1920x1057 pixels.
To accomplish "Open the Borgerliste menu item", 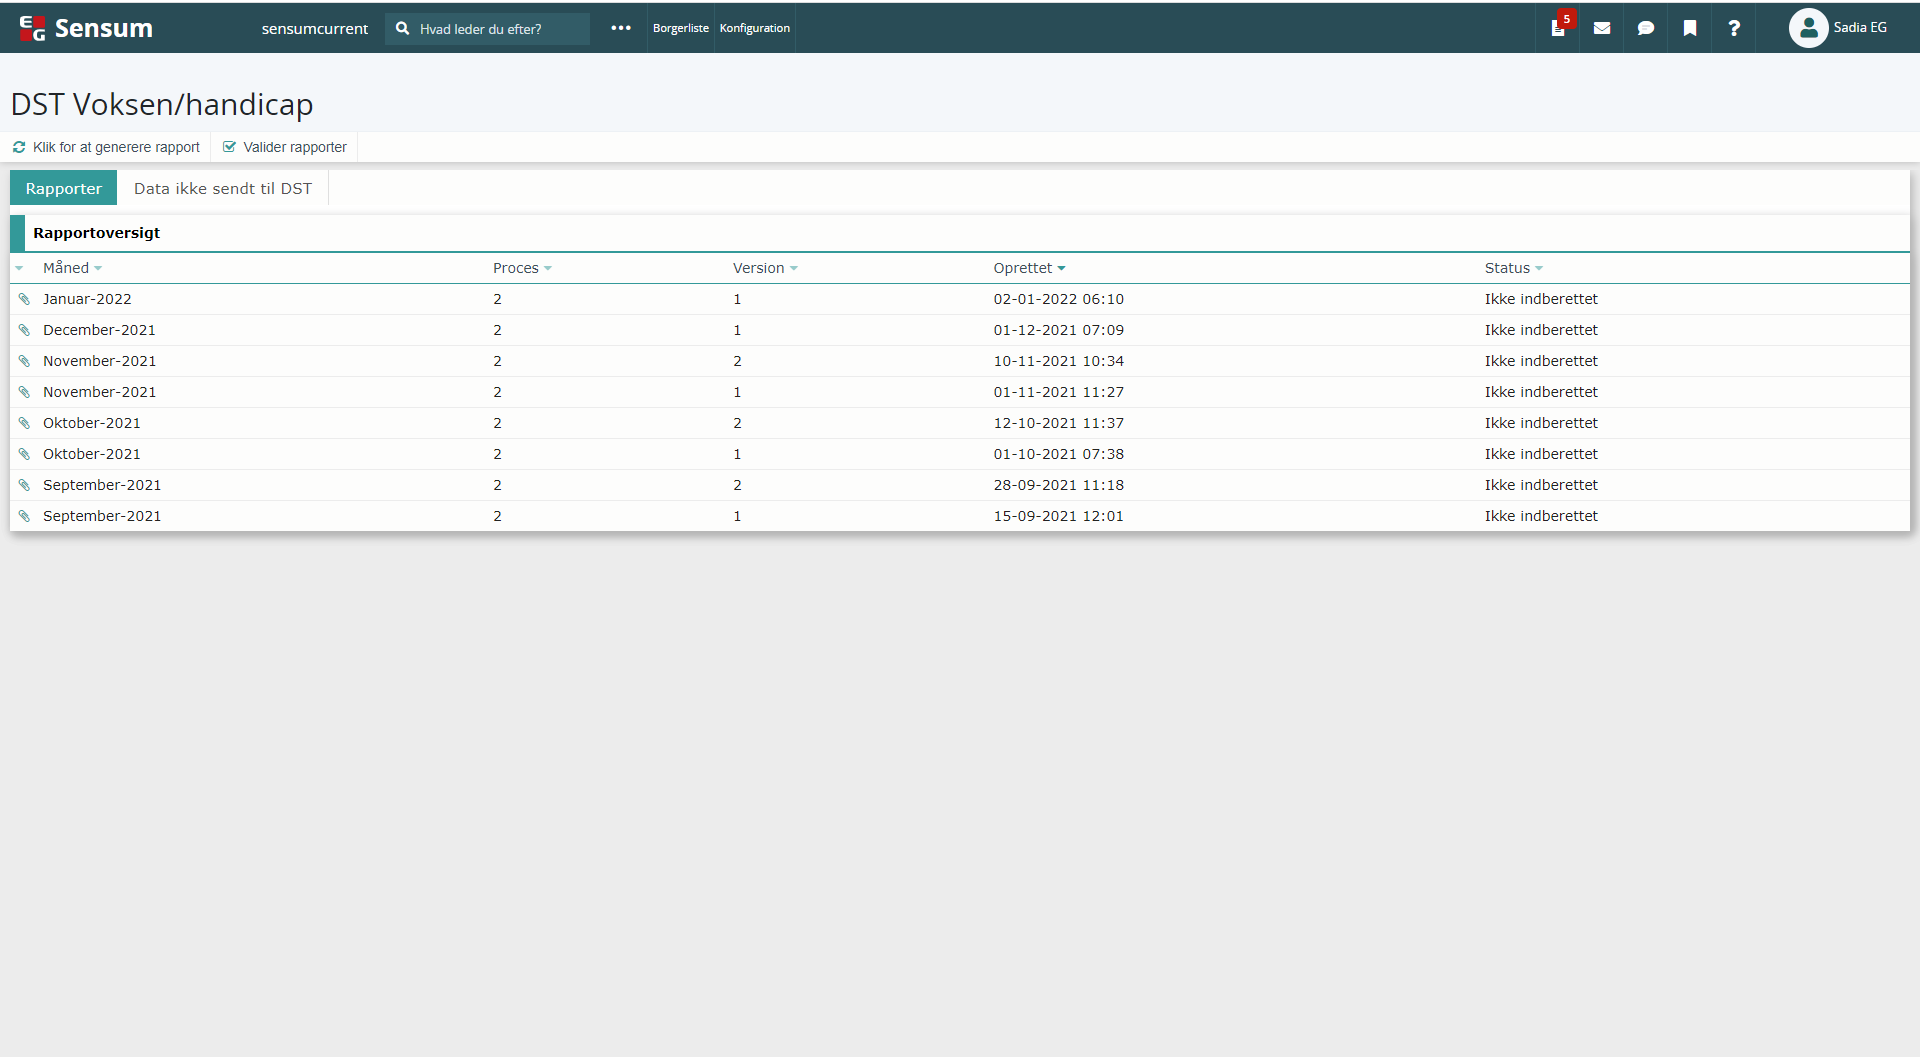I will point(680,28).
